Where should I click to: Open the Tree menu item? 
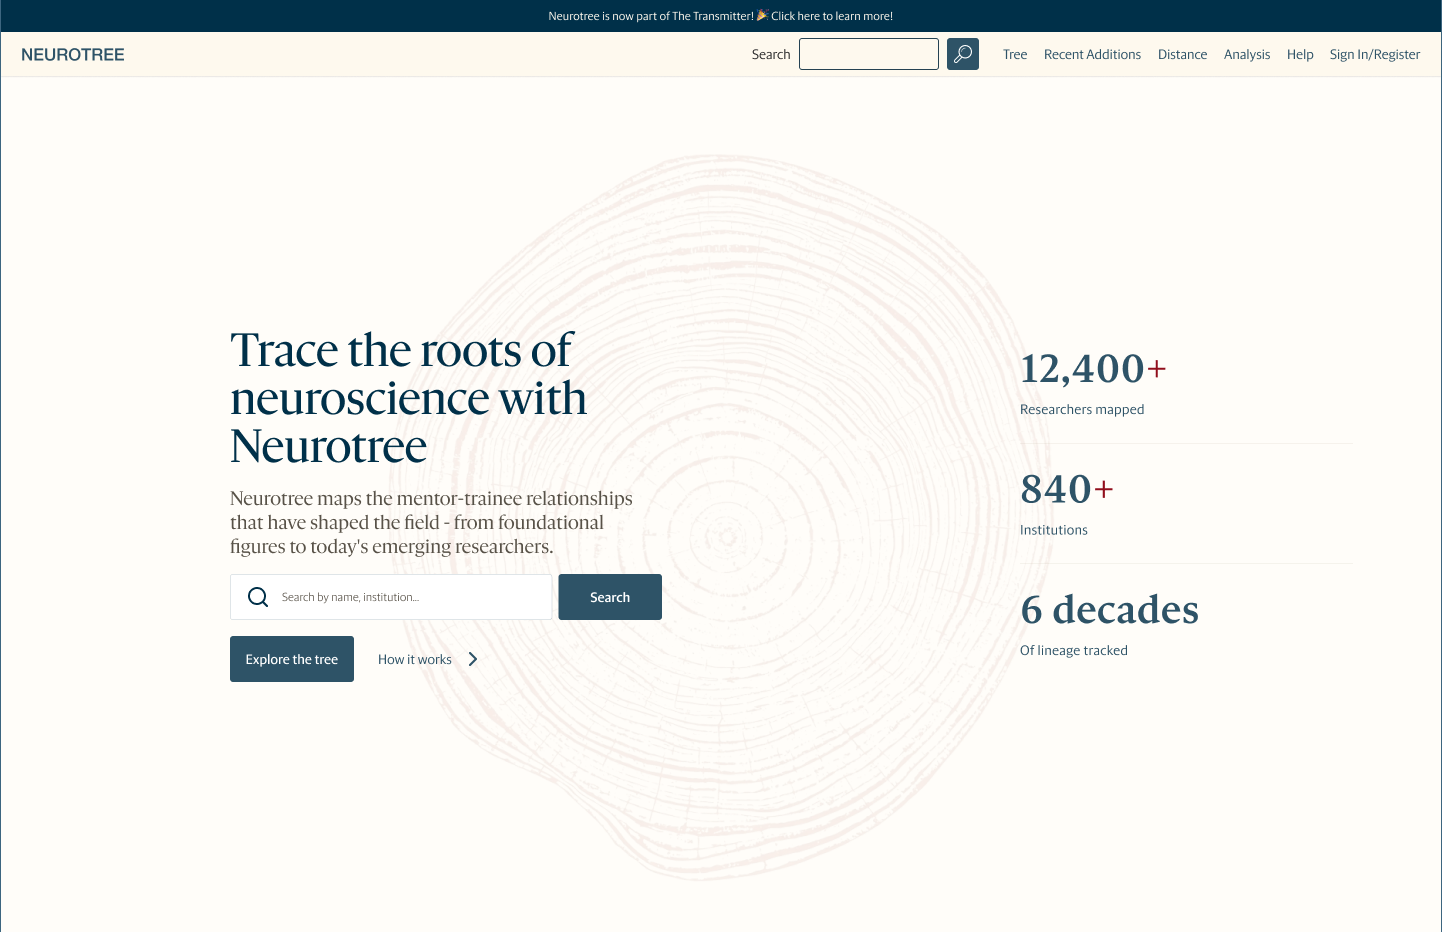click(x=1015, y=55)
